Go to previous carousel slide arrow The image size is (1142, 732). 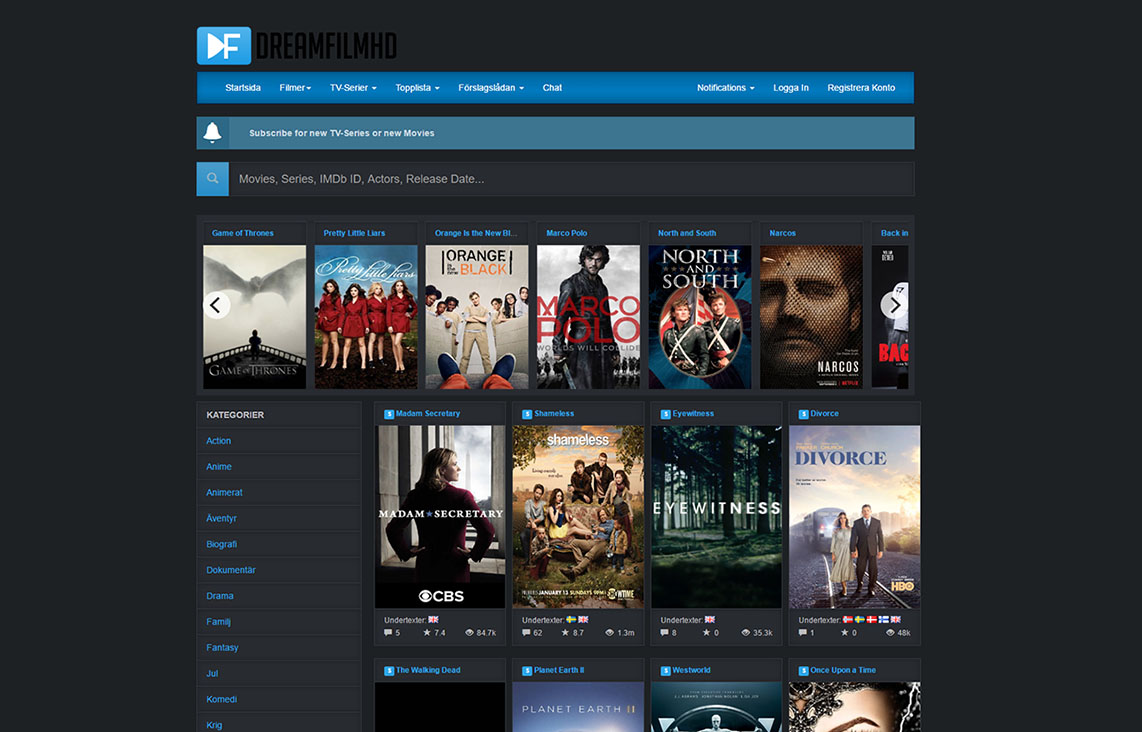[216, 305]
